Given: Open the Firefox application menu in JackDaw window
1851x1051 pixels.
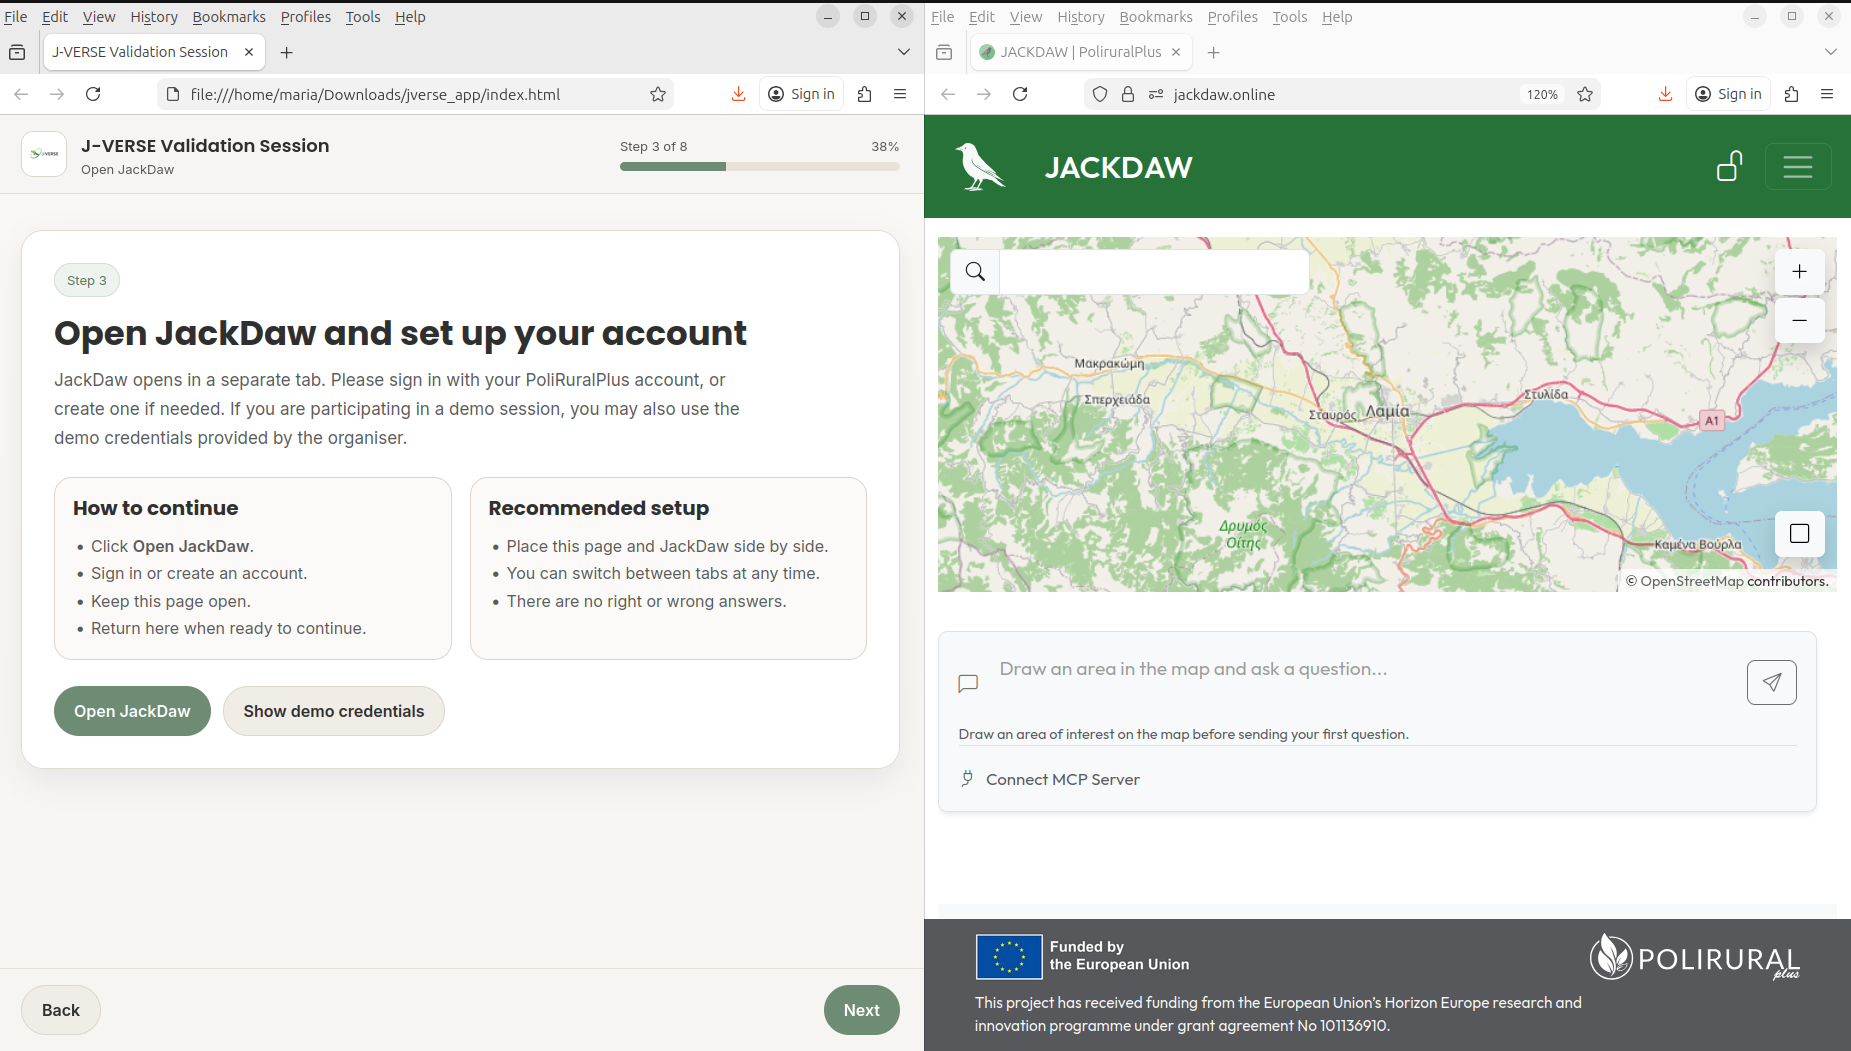Looking at the screenshot, I should pos(1827,94).
